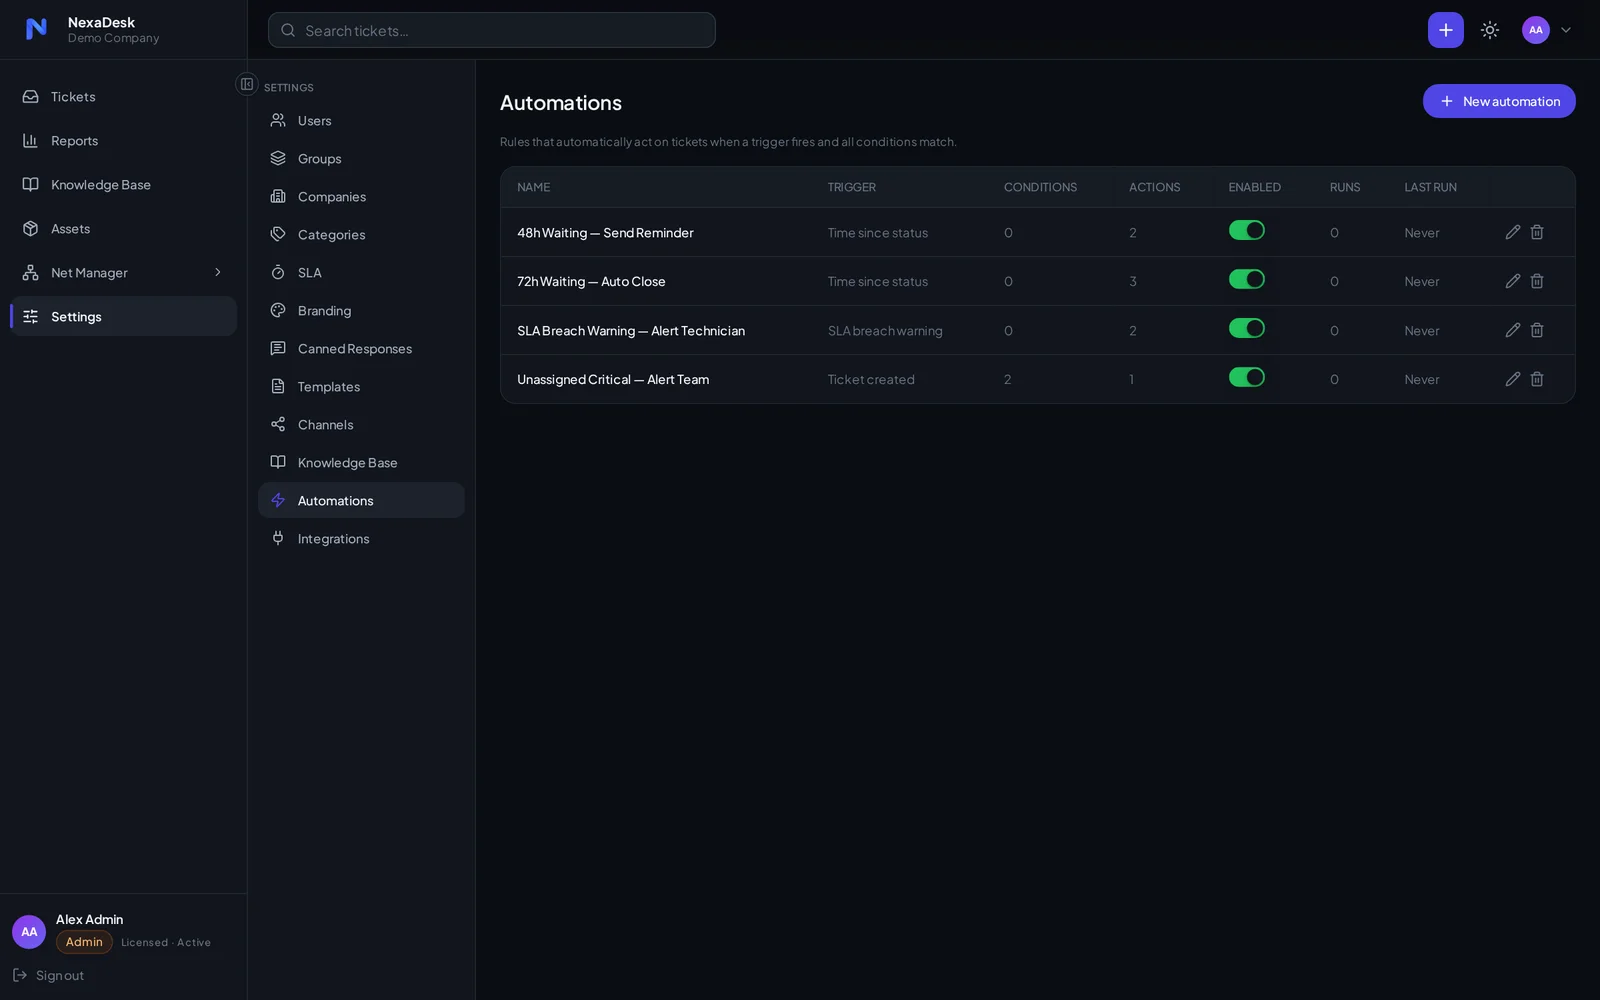
Task: Open SLA settings page
Action: pos(361,273)
